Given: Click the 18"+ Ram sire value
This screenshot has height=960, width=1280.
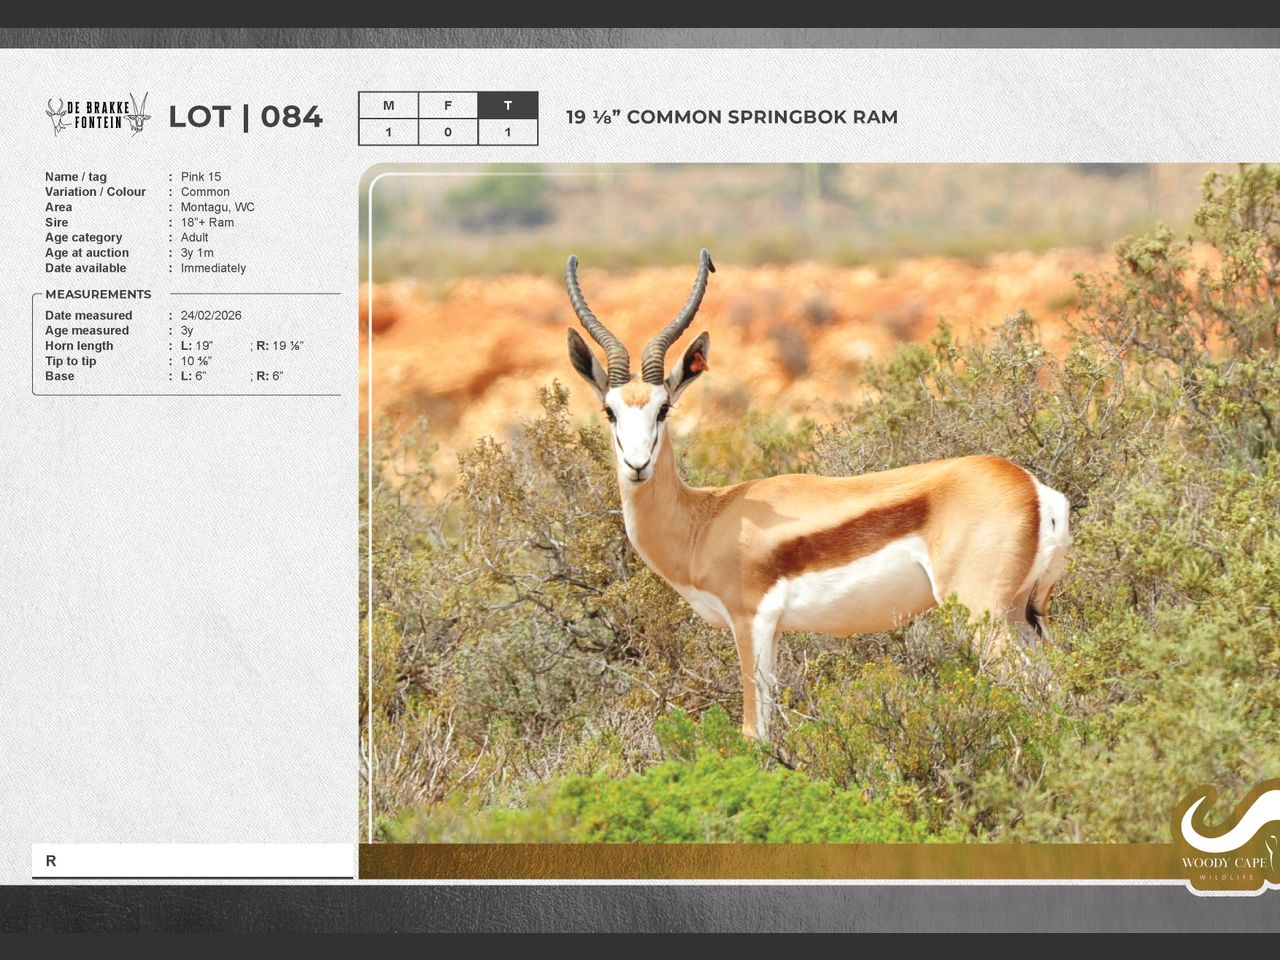Looking at the screenshot, I should [207, 223].
